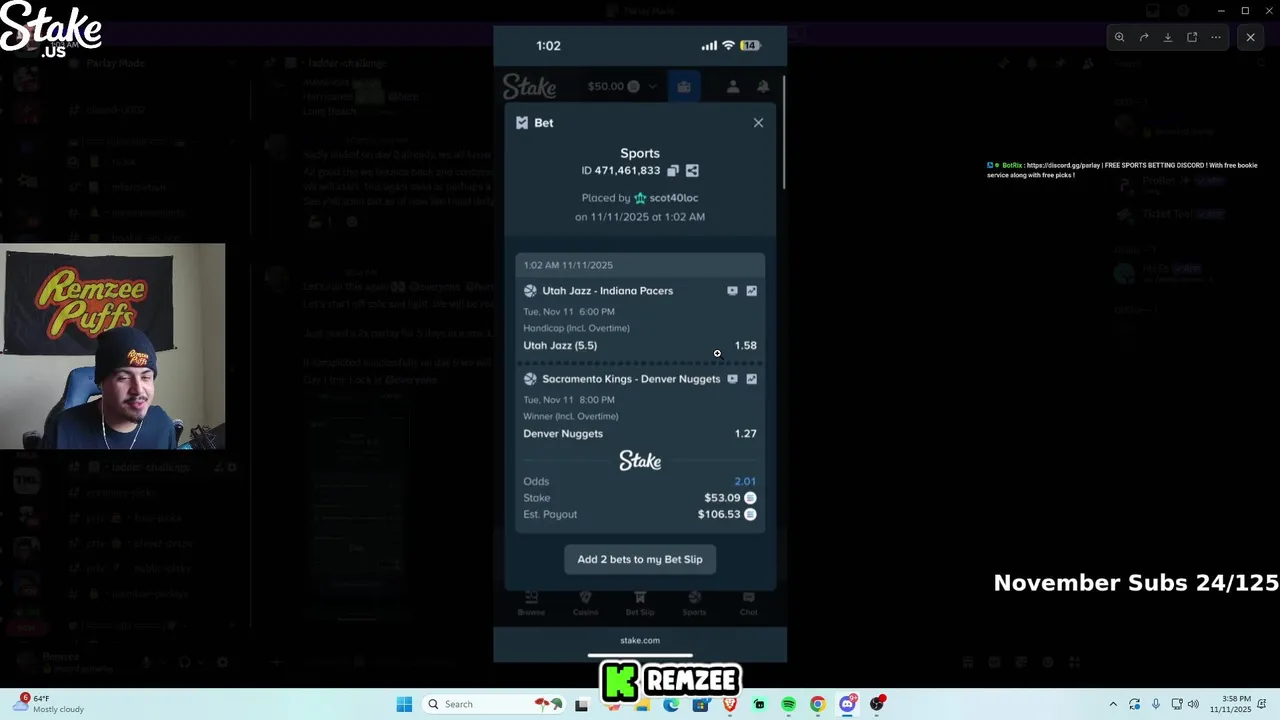Open Task View from taskbar

coord(582,704)
